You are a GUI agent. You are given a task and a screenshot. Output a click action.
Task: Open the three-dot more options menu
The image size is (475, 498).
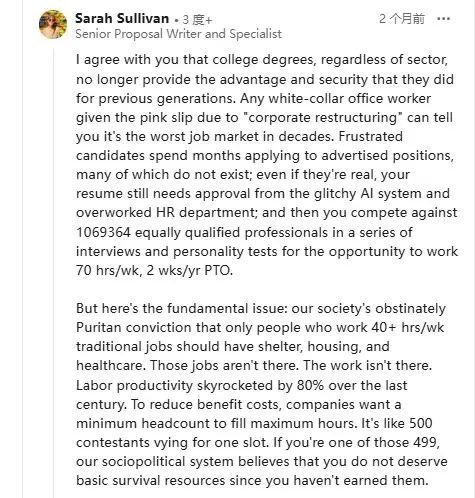[443, 19]
